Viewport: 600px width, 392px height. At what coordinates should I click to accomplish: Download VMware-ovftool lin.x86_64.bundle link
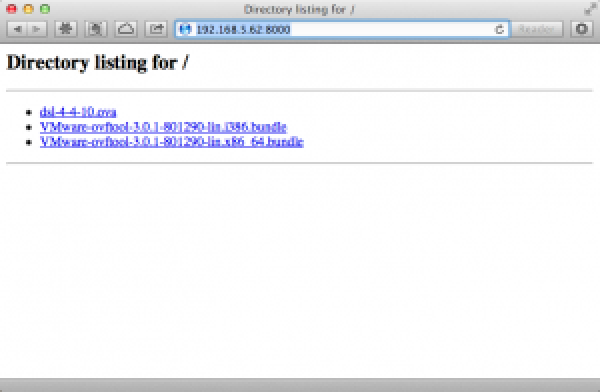coord(172,142)
